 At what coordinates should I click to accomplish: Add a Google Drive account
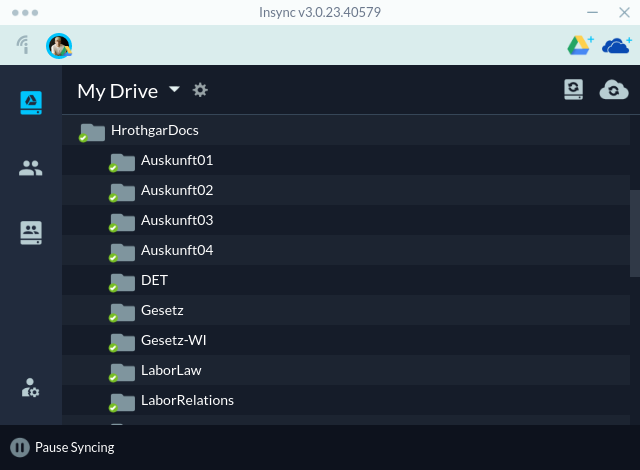[x=580, y=45]
